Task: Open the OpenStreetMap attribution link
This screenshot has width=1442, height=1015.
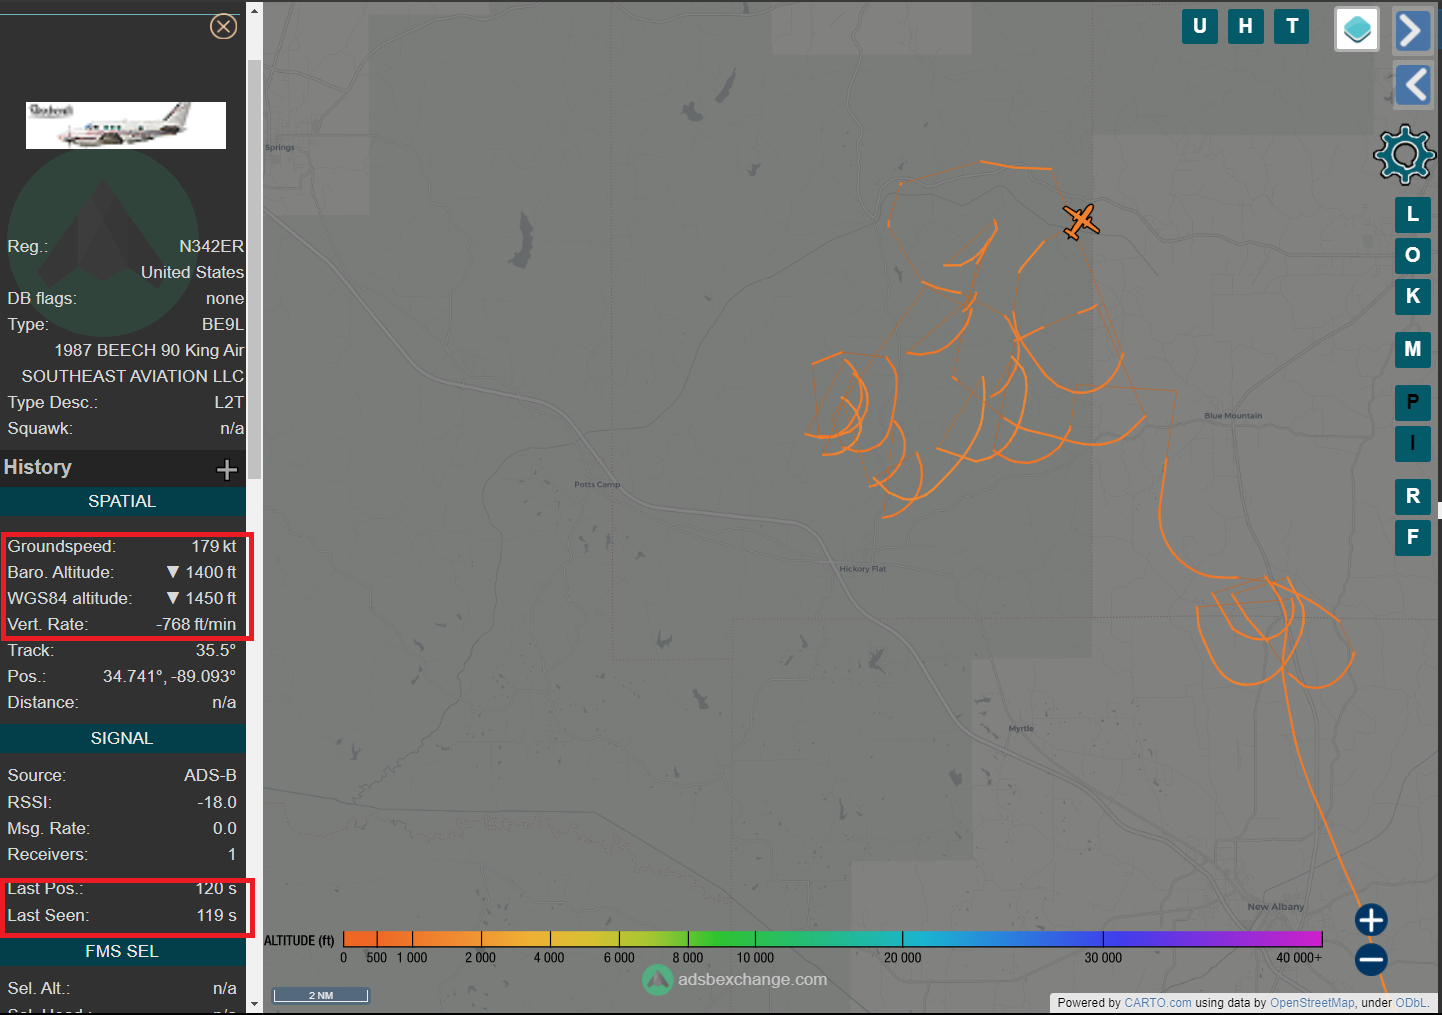Action: click(x=1312, y=1003)
